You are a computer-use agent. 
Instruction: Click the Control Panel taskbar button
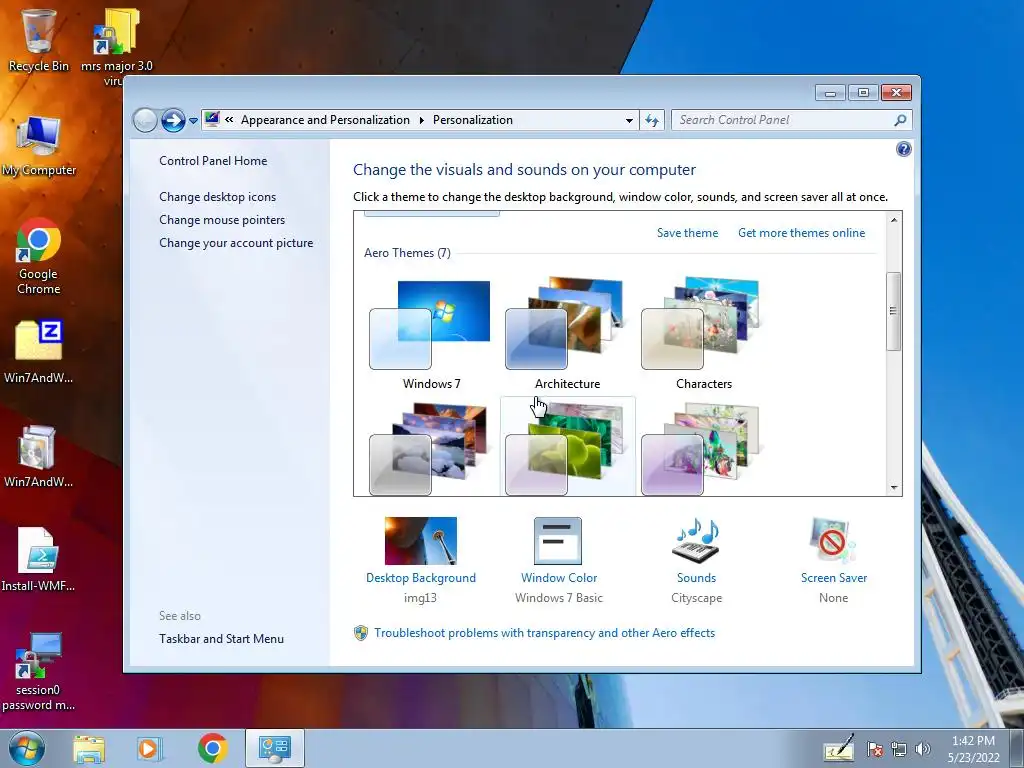(275, 748)
